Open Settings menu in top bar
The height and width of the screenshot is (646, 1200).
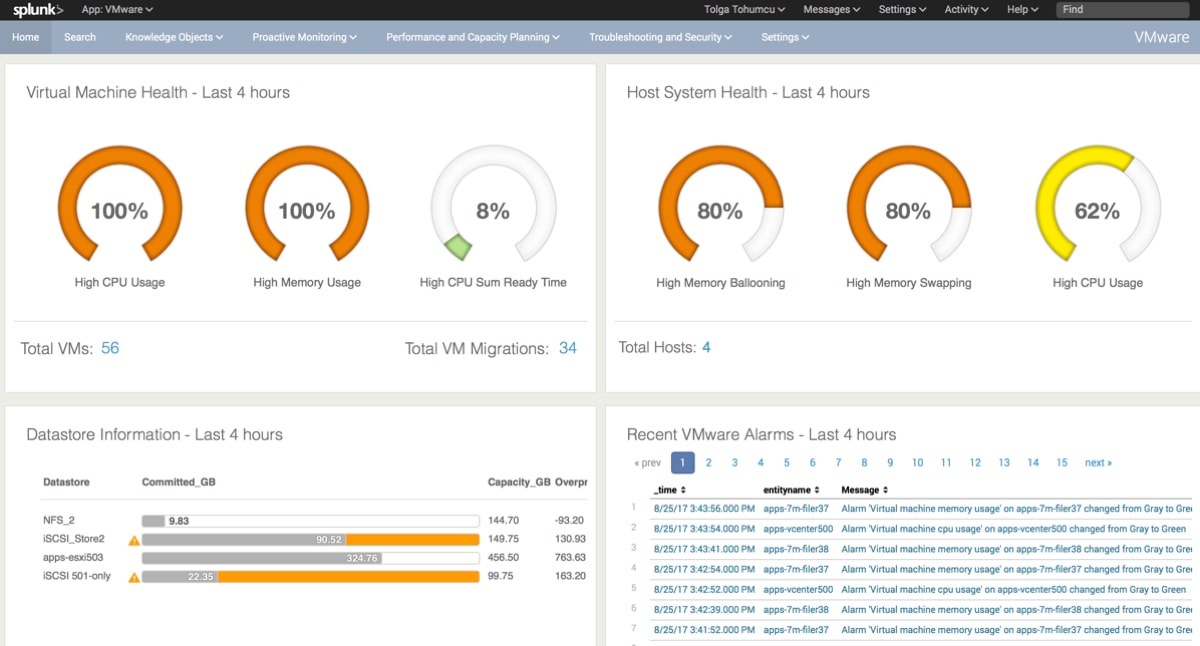pos(902,9)
